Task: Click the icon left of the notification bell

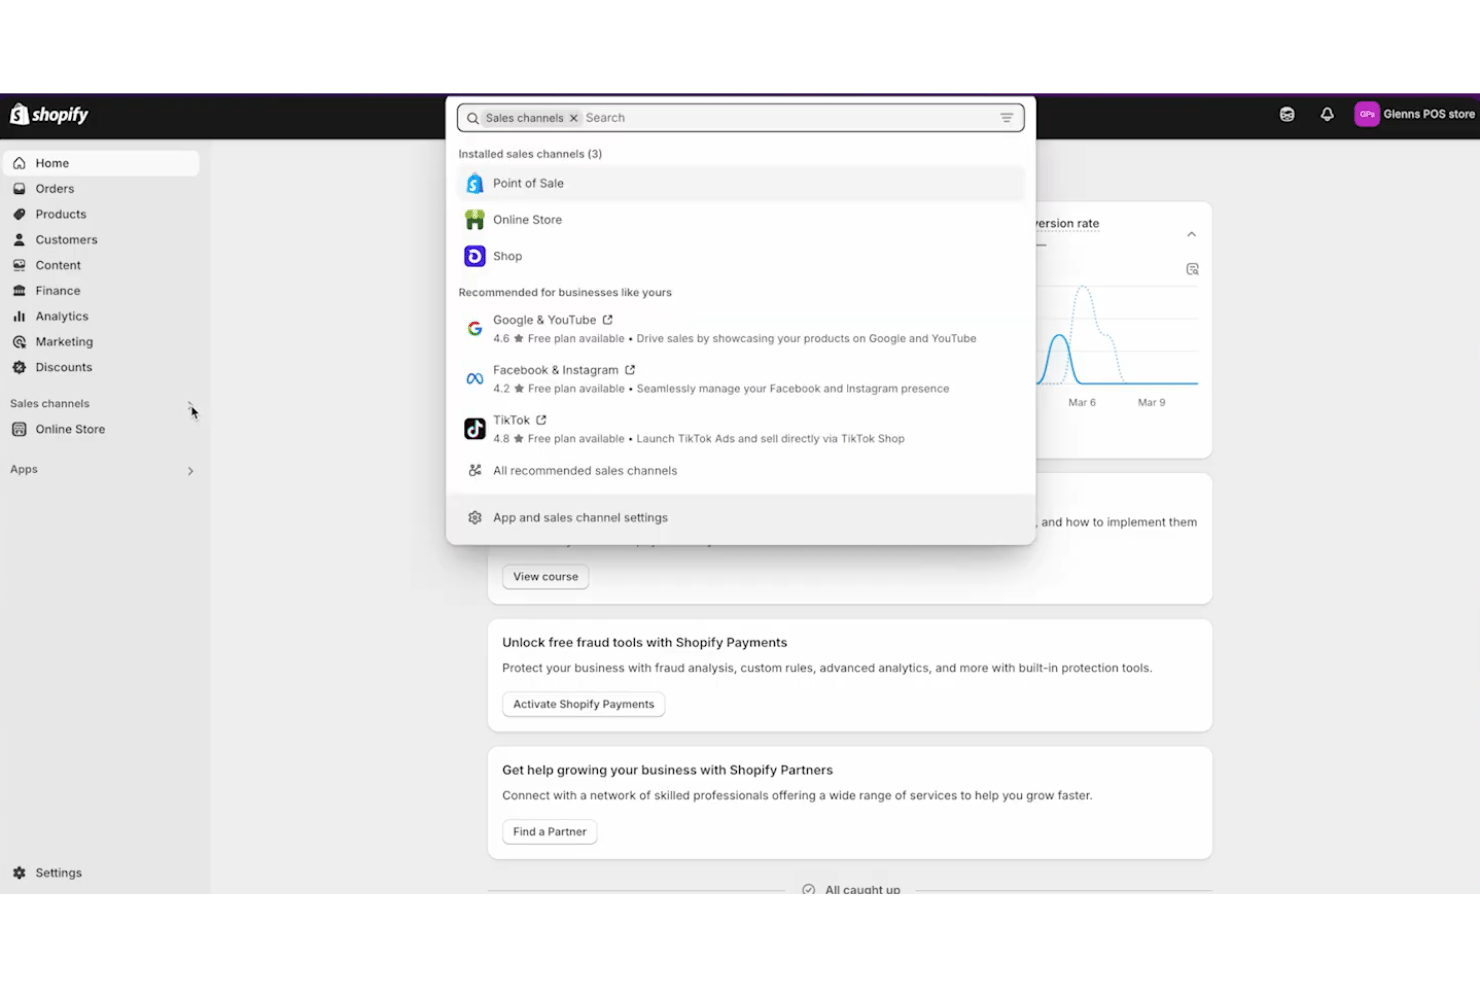Action: 1287,115
